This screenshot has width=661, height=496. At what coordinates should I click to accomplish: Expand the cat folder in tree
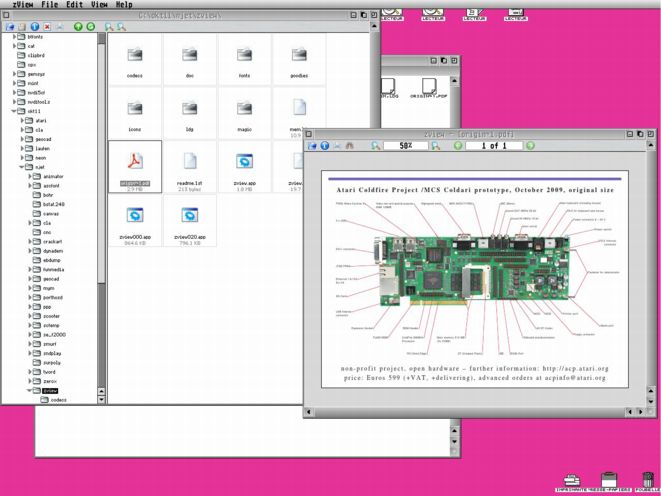click(14, 46)
